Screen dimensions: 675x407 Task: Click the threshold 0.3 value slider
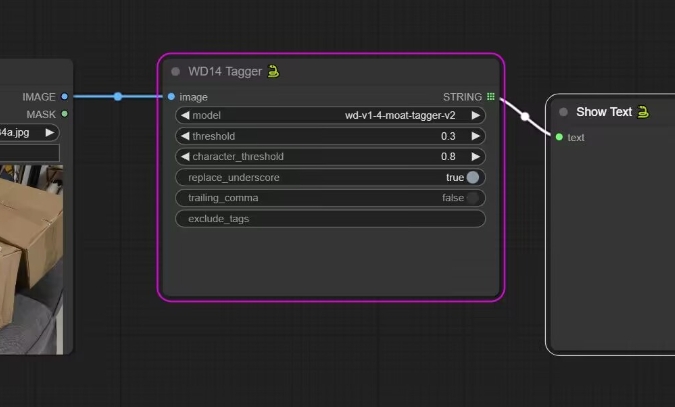(330, 136)
